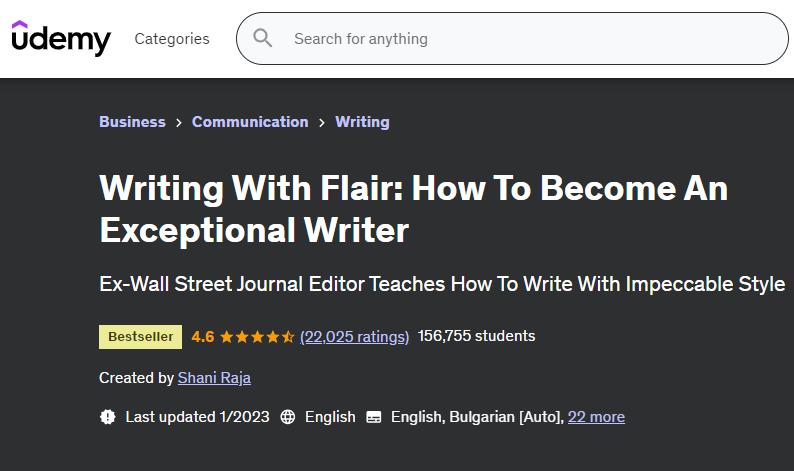Click the chevron after Communication breadcrumb
Image resolution: width=794 pixels, height=471 pixels.
pos(322,122)
